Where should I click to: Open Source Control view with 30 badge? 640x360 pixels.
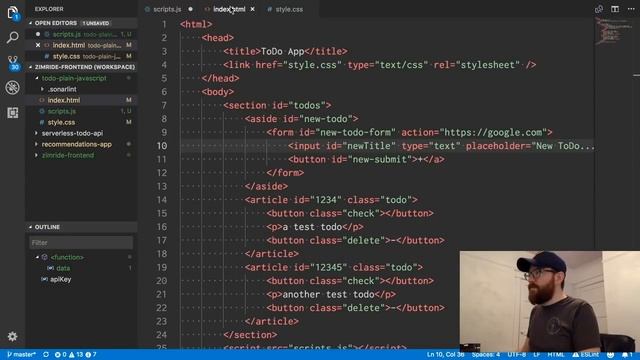tap(13, 63)
